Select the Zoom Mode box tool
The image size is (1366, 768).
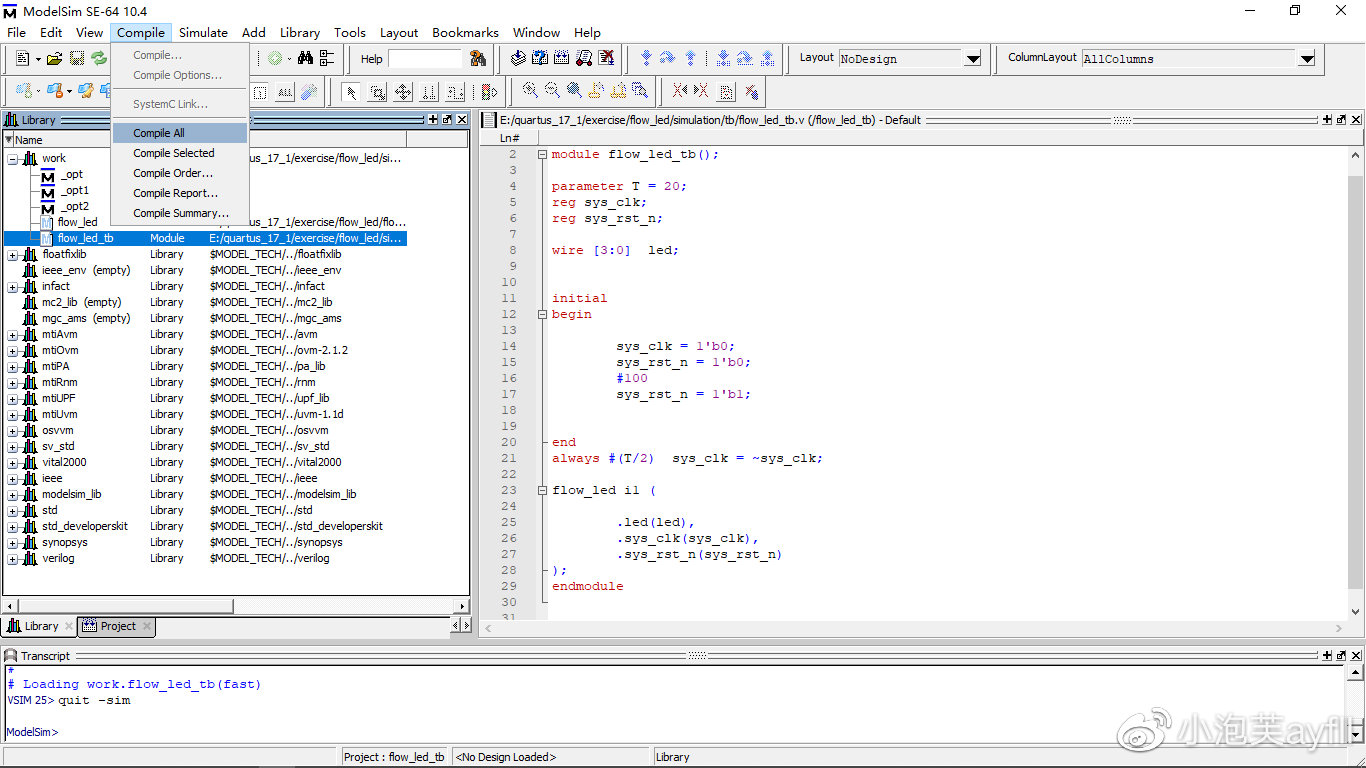pos(377,92)
